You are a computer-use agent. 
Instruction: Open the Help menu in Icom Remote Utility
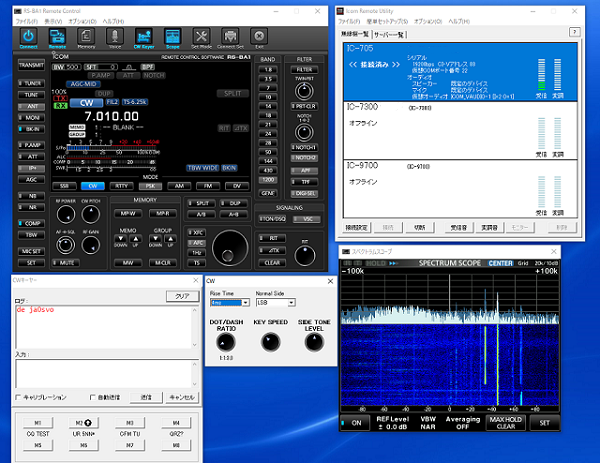point(459,21)
